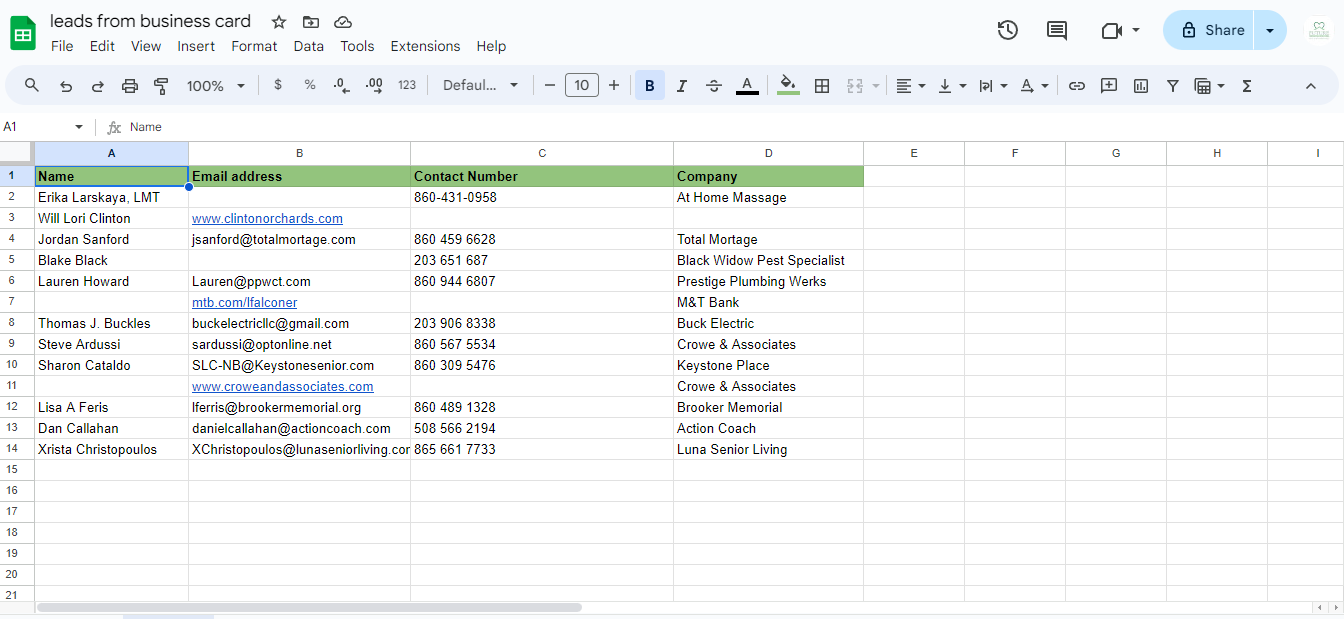
Task: Open the Google Sheets home icon
Action: click(23, 33)
